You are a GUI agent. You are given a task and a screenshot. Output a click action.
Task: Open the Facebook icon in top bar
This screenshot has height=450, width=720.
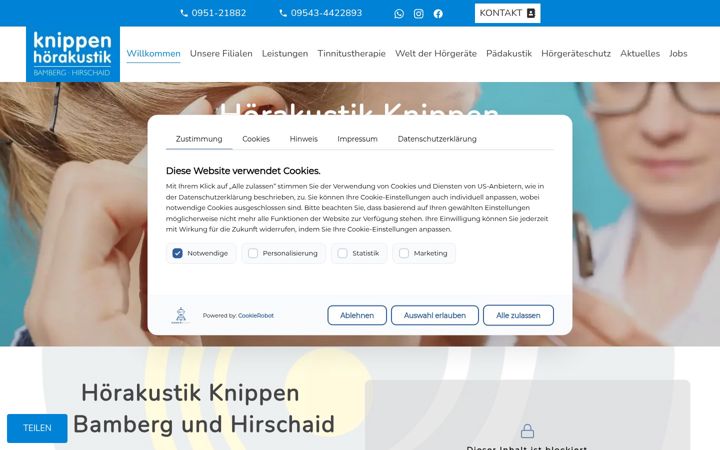click(x=438, y=13)
